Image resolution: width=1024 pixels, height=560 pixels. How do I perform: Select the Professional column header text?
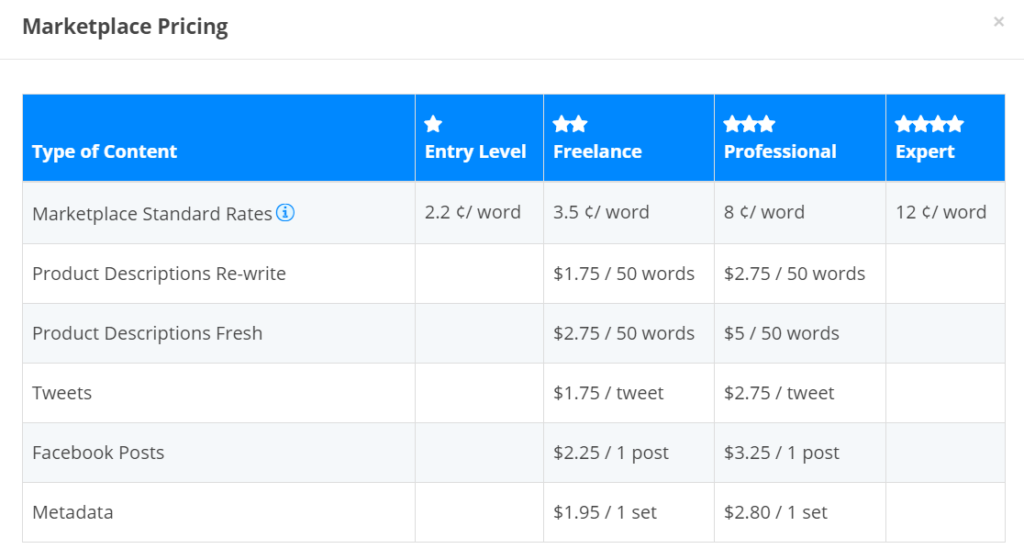pos(780,151)
